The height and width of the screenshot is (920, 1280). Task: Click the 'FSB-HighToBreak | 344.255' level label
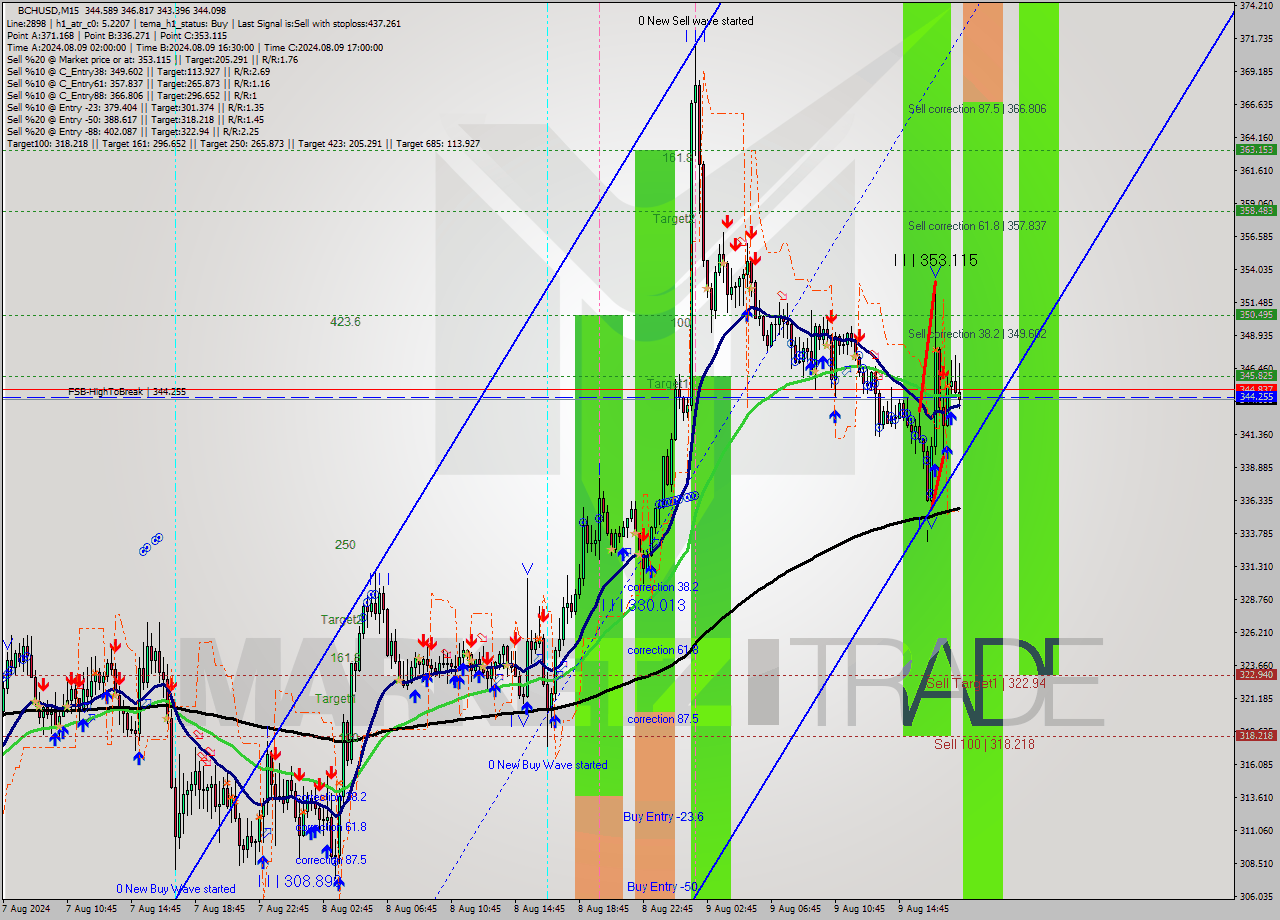127,392
